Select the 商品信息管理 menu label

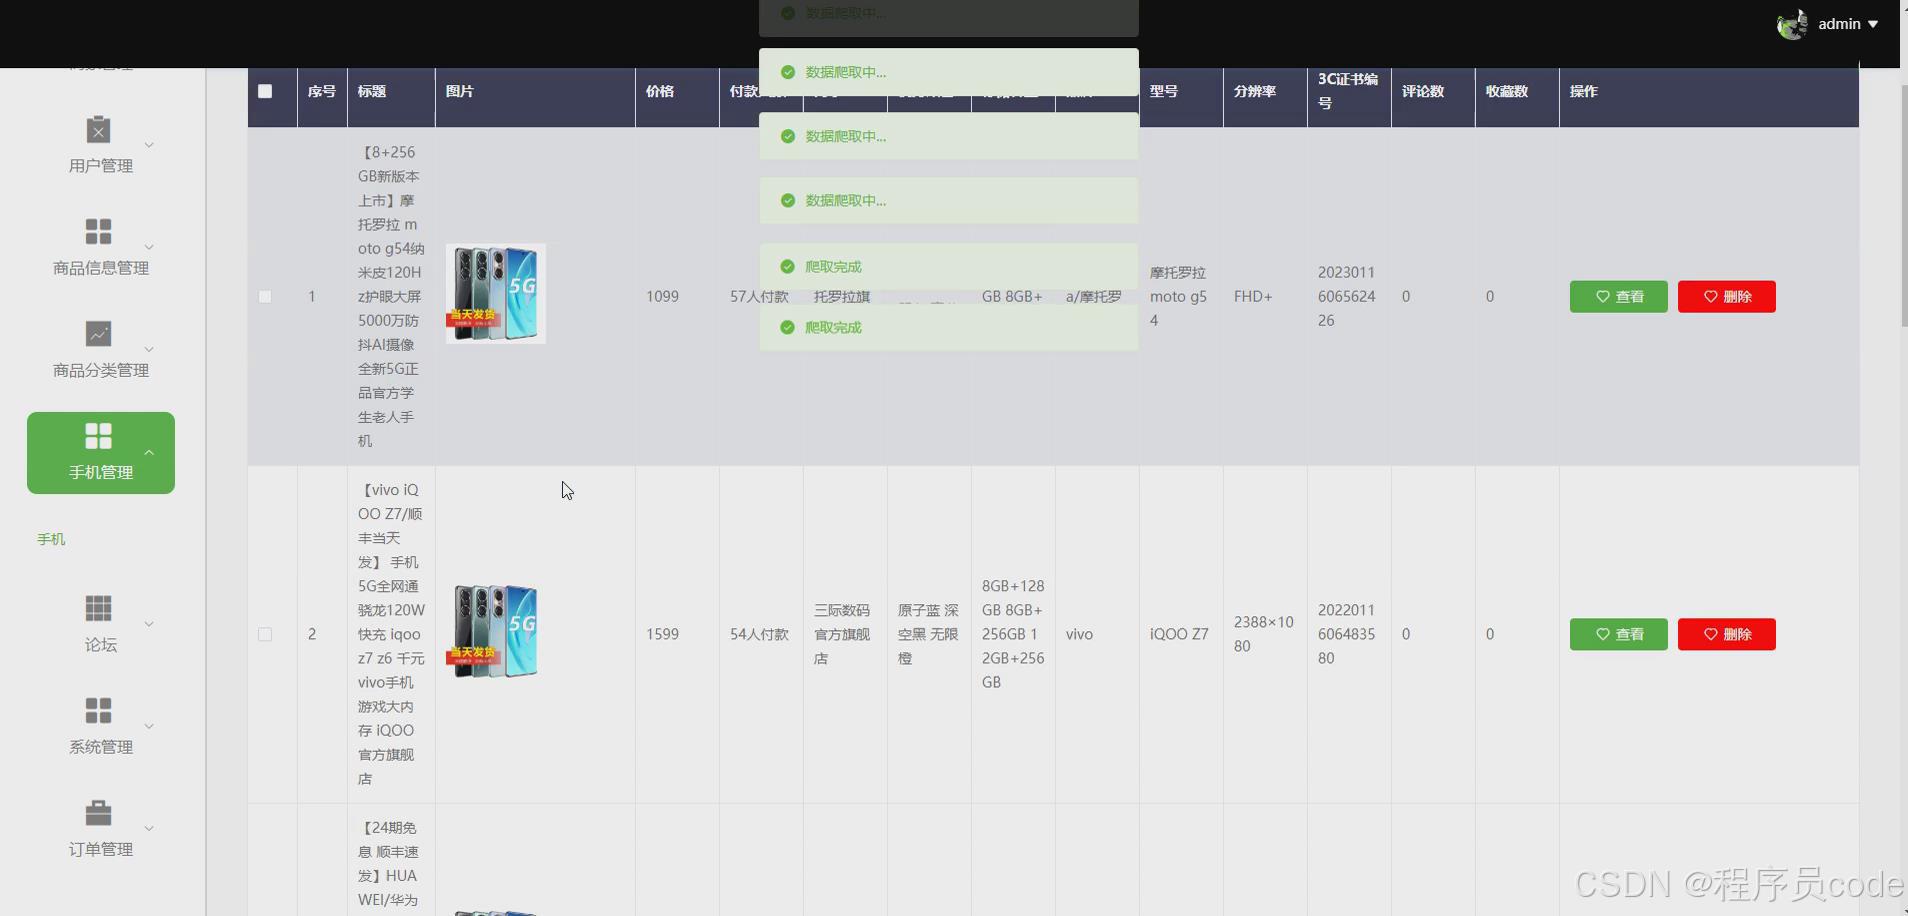[101, 268]
